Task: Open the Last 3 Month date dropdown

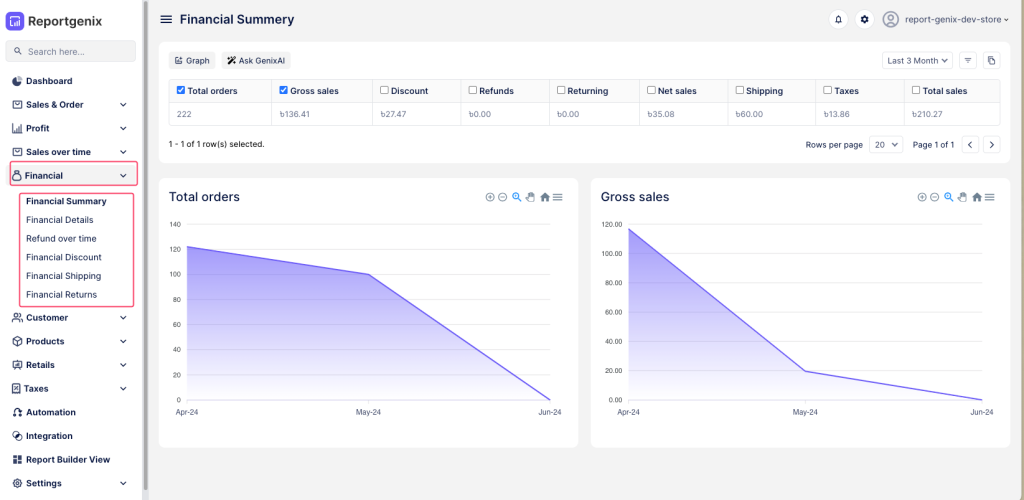Action: coord(917,61)
